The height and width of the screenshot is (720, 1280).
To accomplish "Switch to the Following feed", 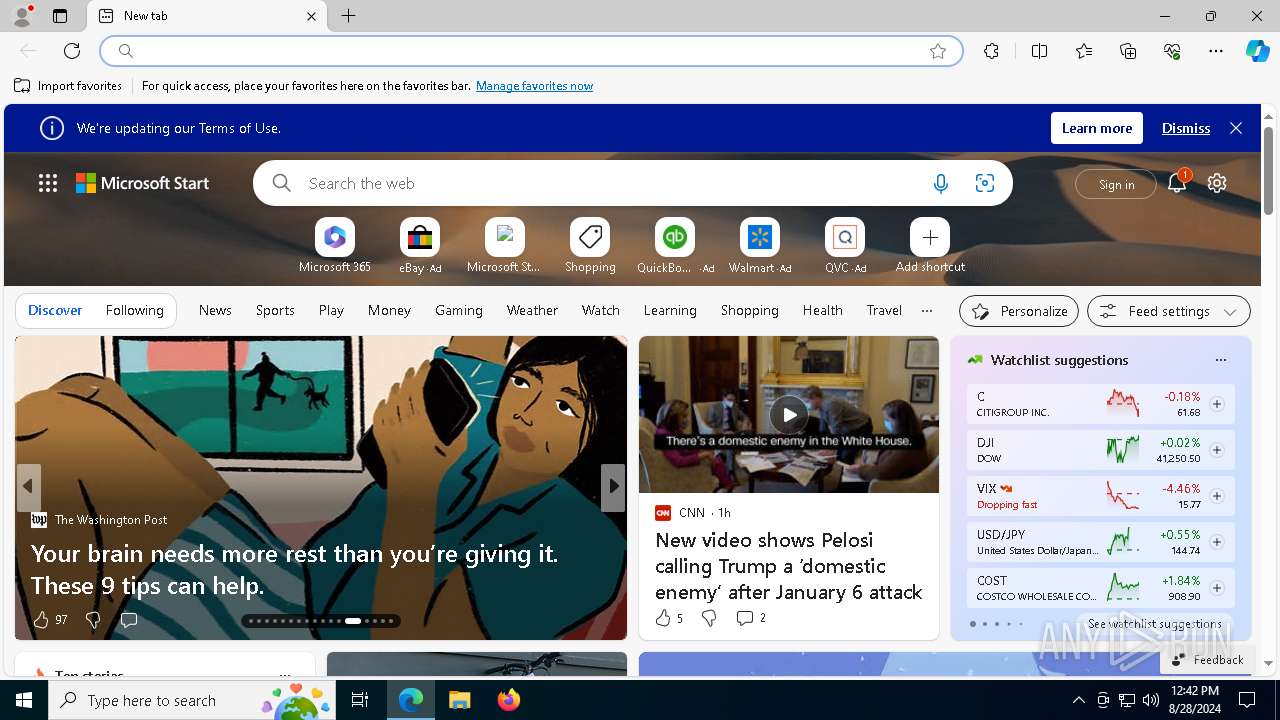I will click(134, 311).
